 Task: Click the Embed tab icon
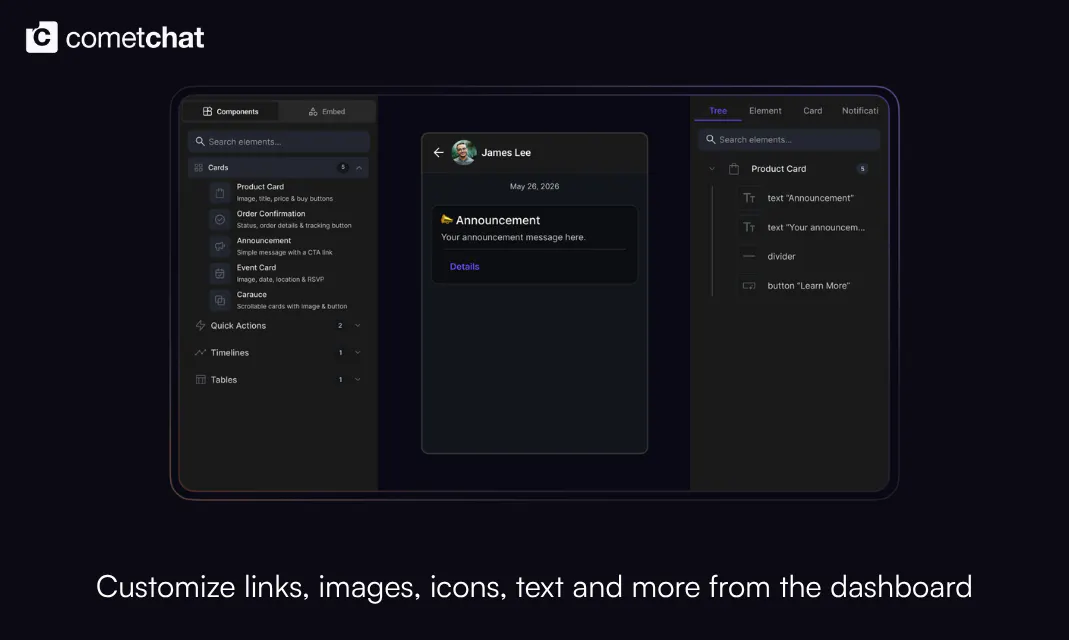coord(313,111)
